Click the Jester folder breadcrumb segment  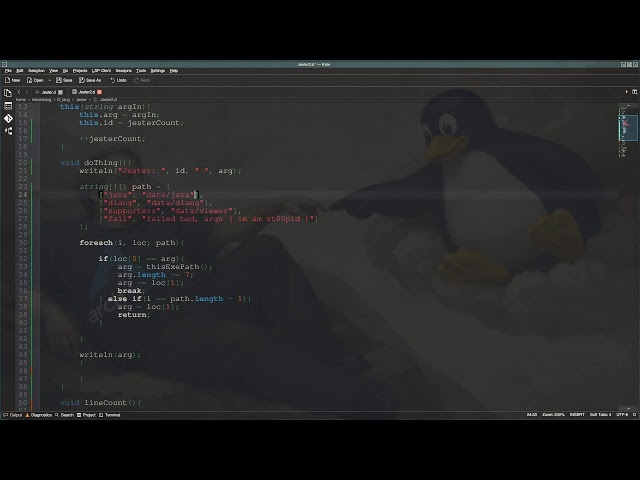click(x=81, y=100)
